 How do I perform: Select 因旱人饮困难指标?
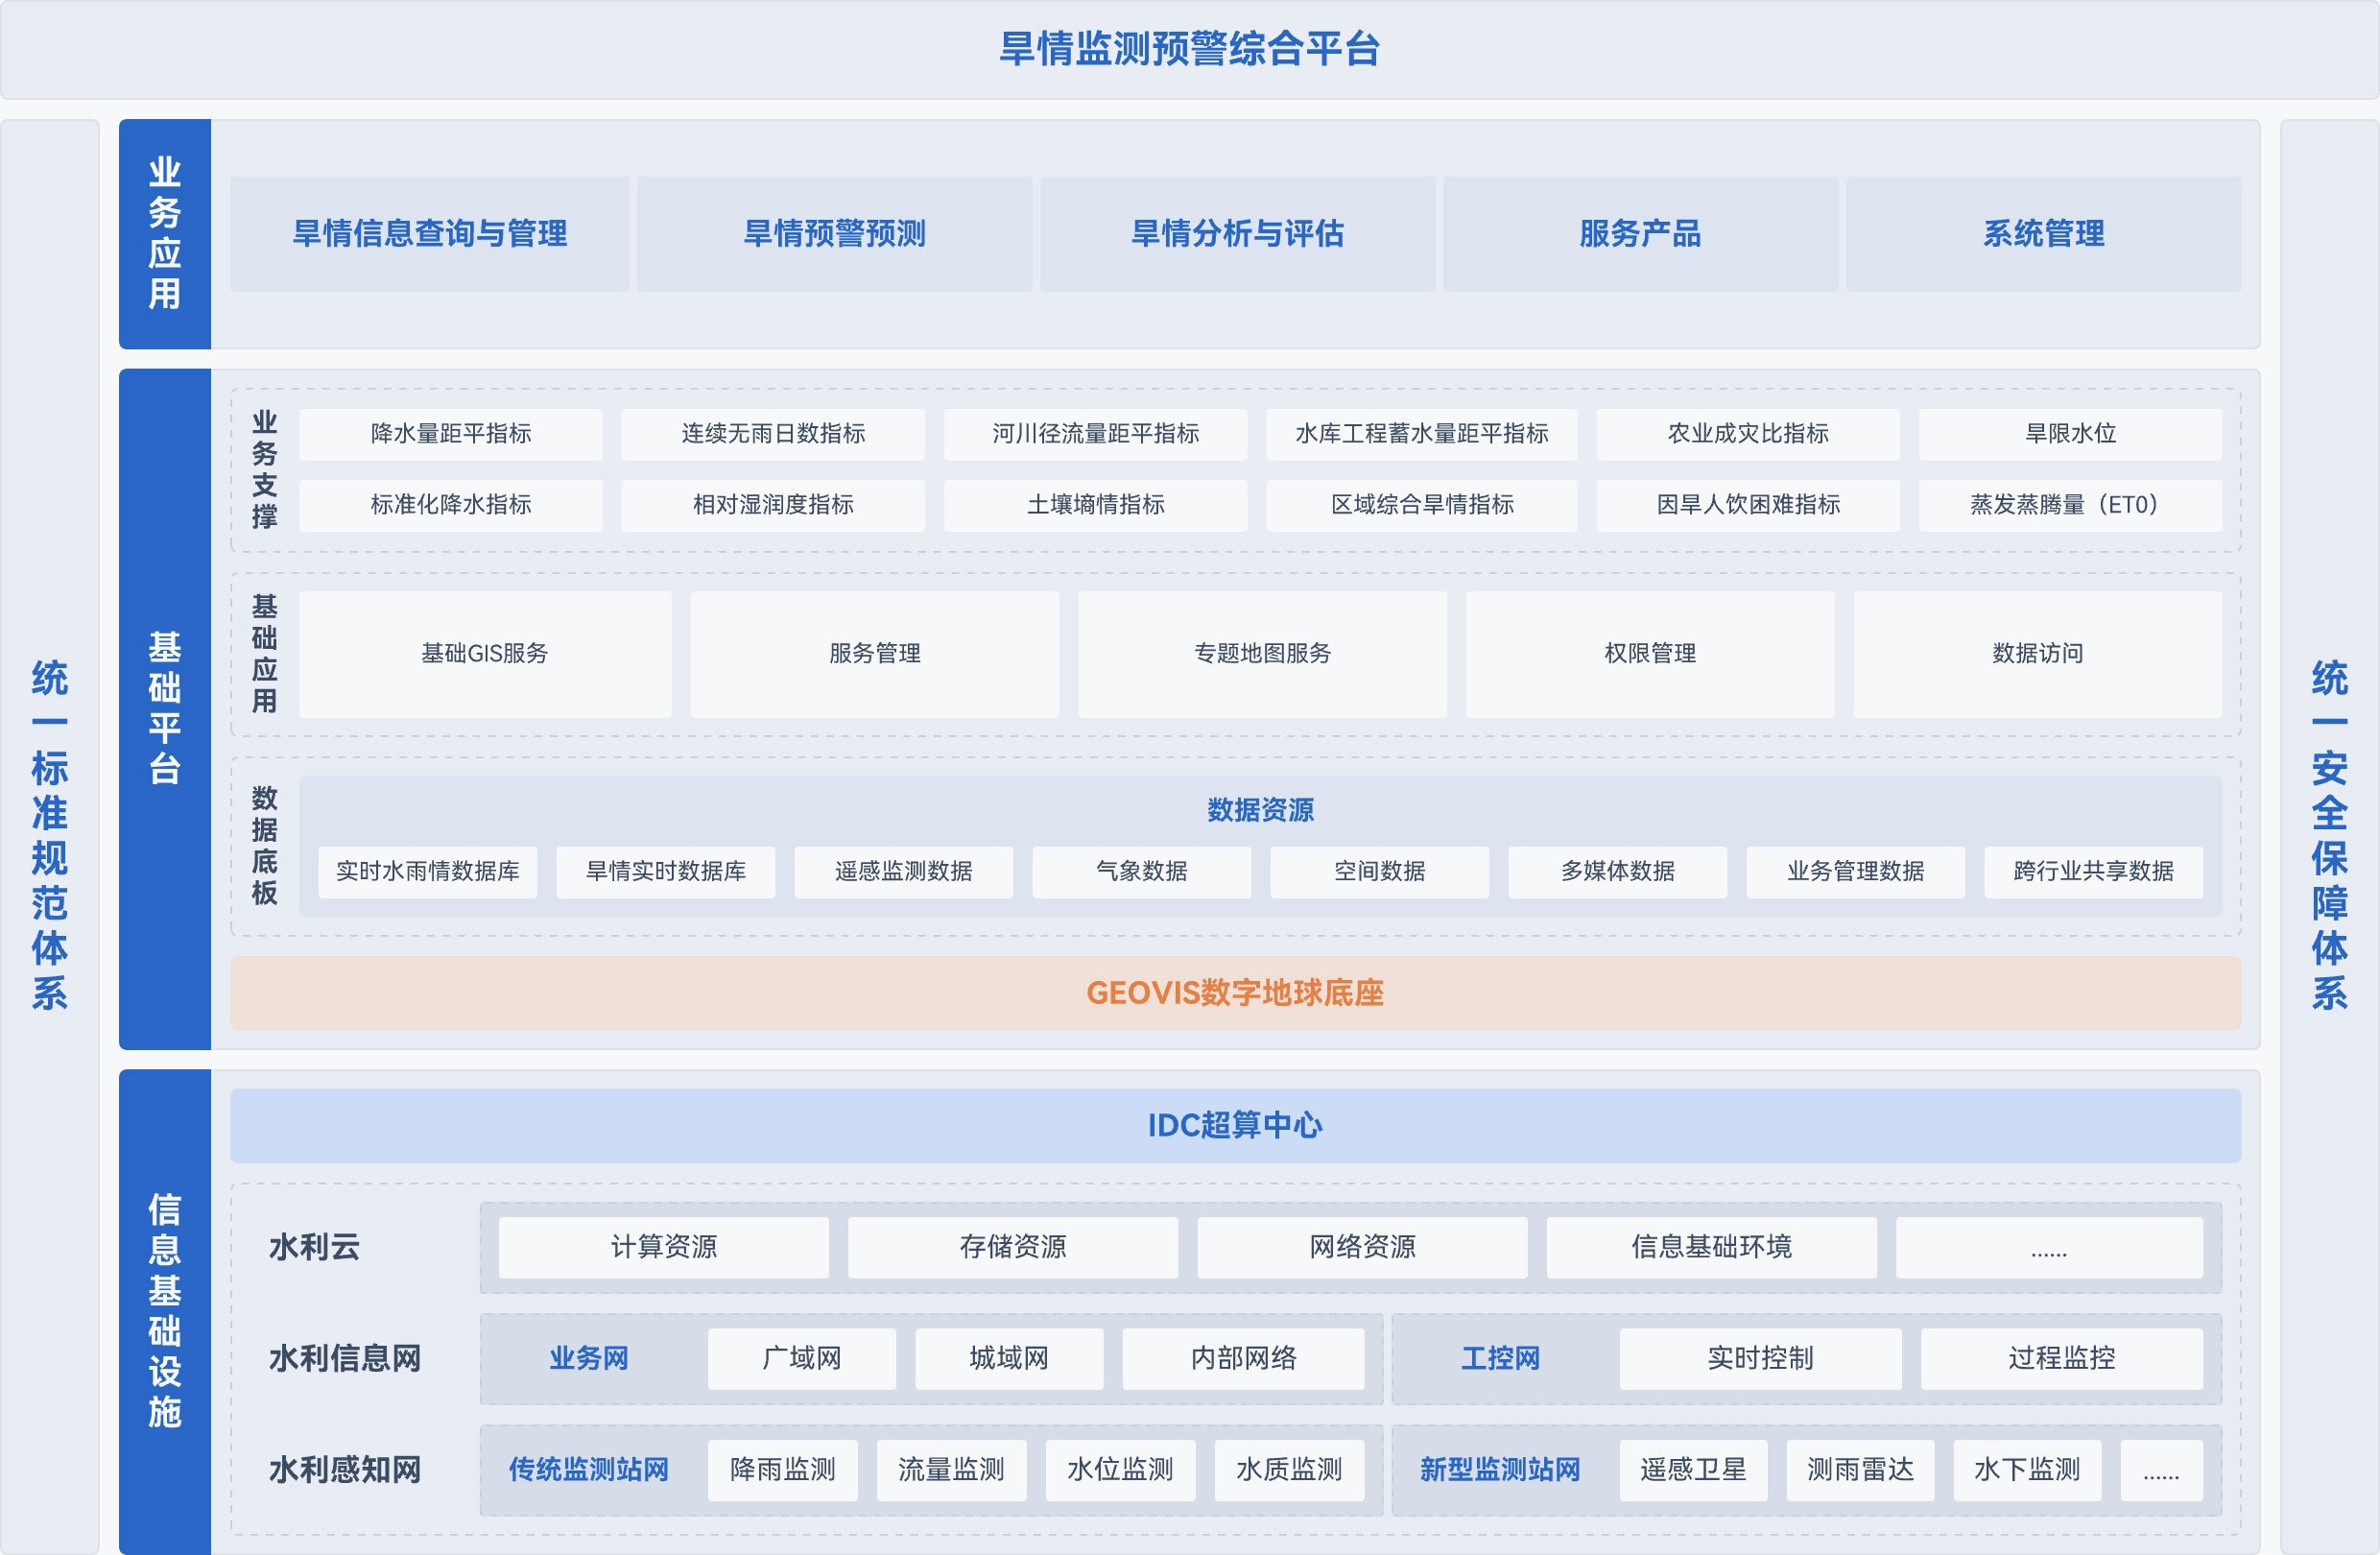[x=1747, y=505]
